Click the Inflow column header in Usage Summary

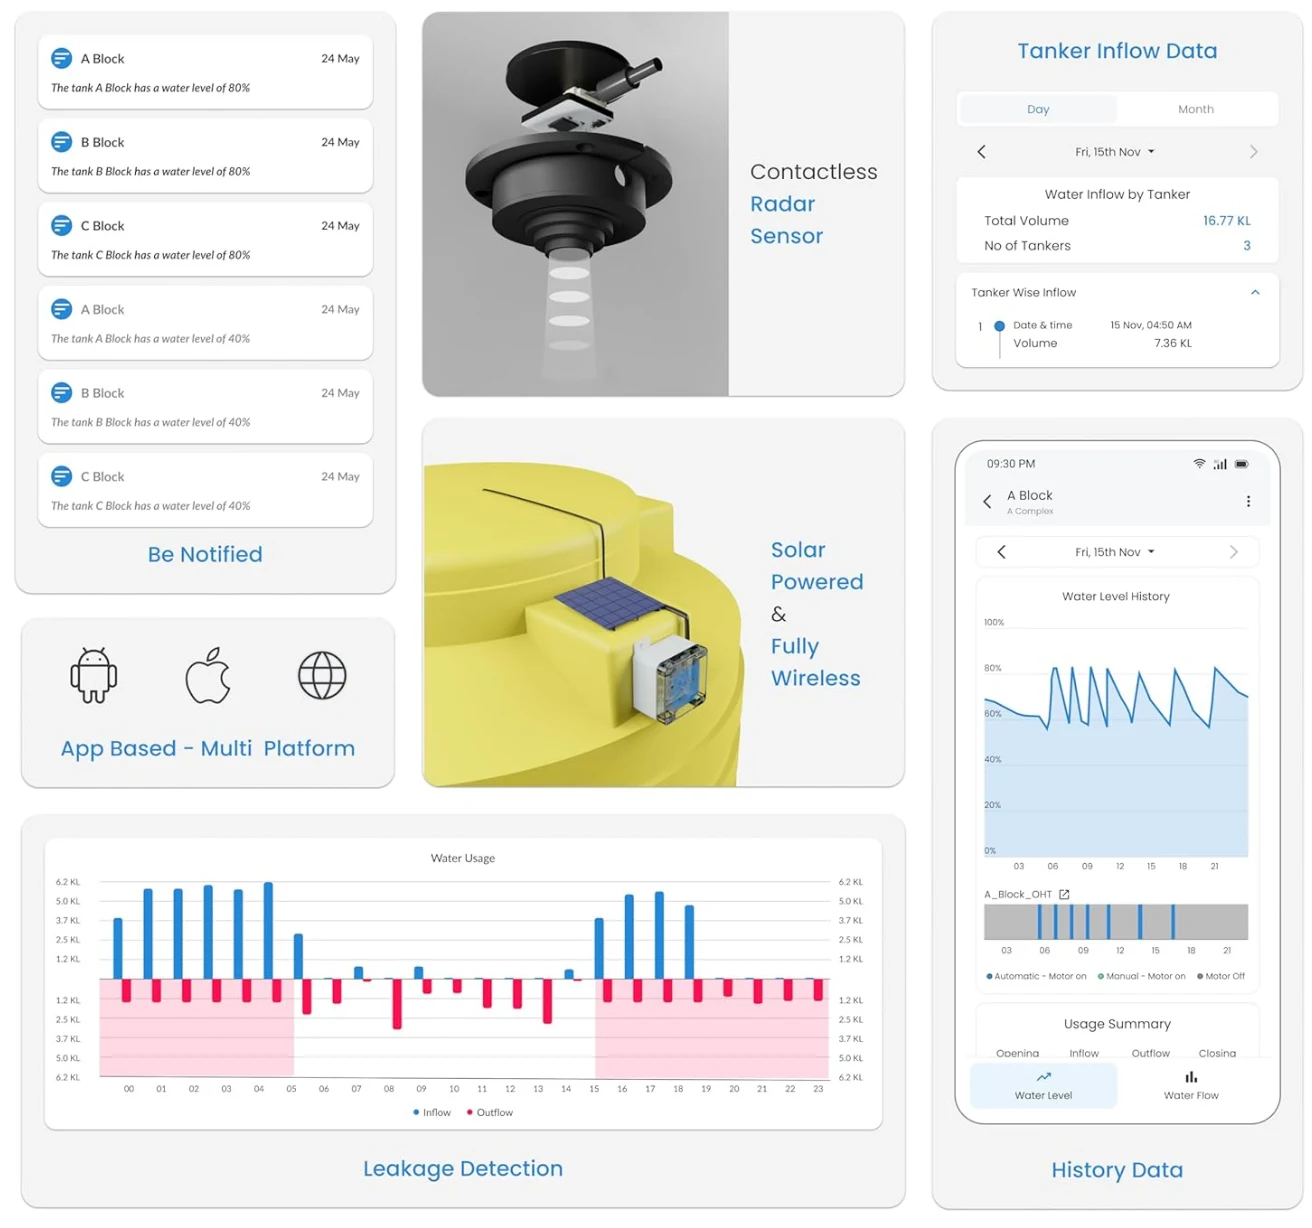[1084, 1053]
